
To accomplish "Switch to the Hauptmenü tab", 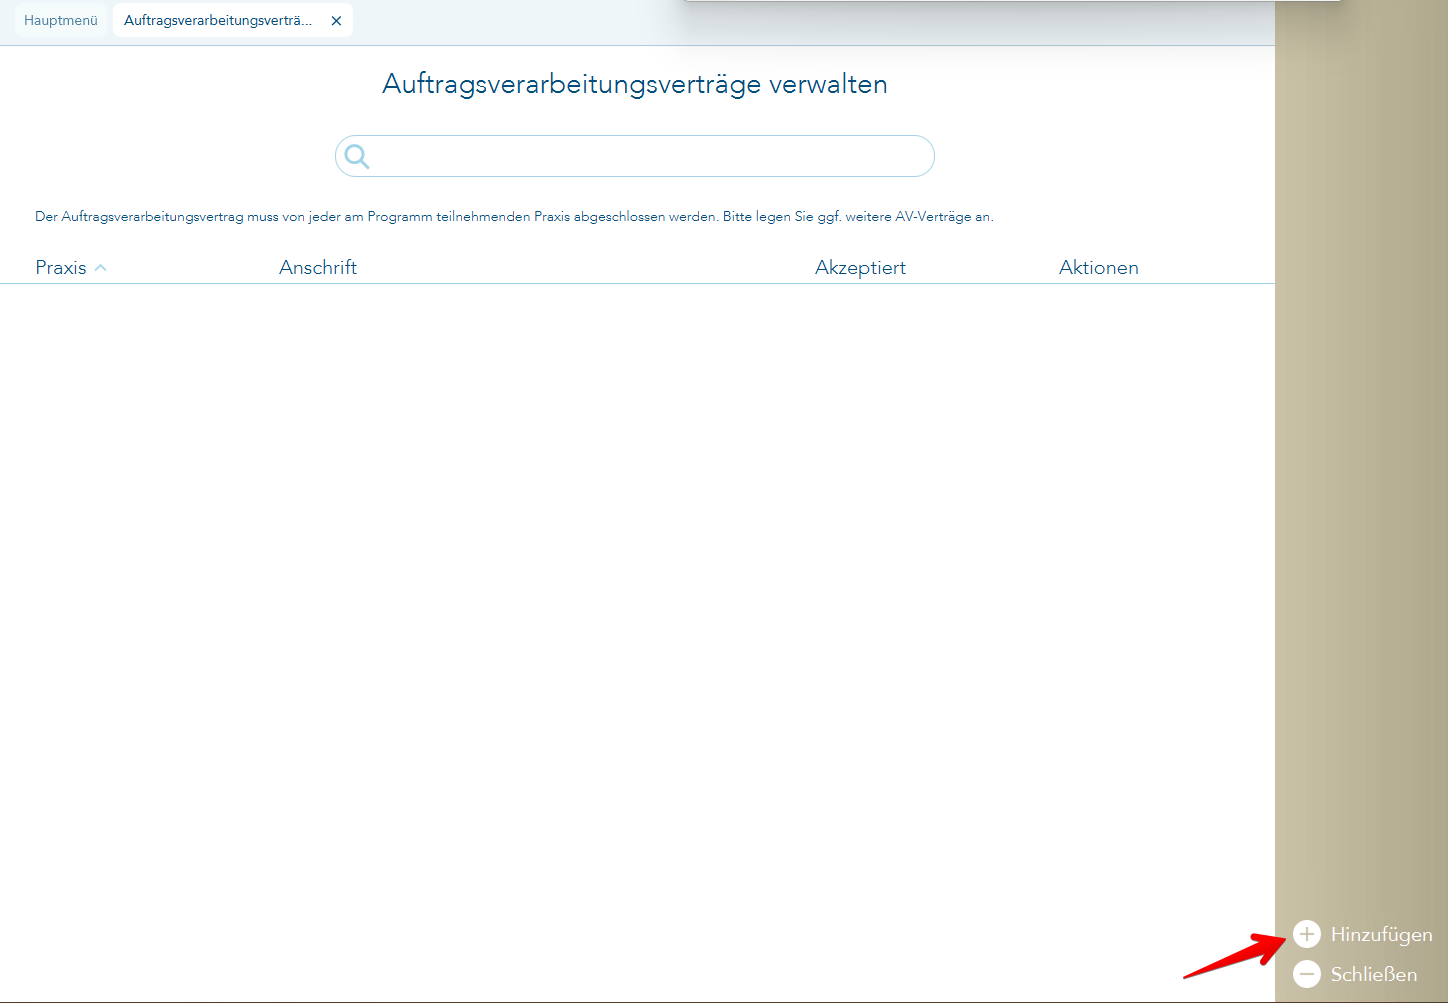I will tap(60, 19).
